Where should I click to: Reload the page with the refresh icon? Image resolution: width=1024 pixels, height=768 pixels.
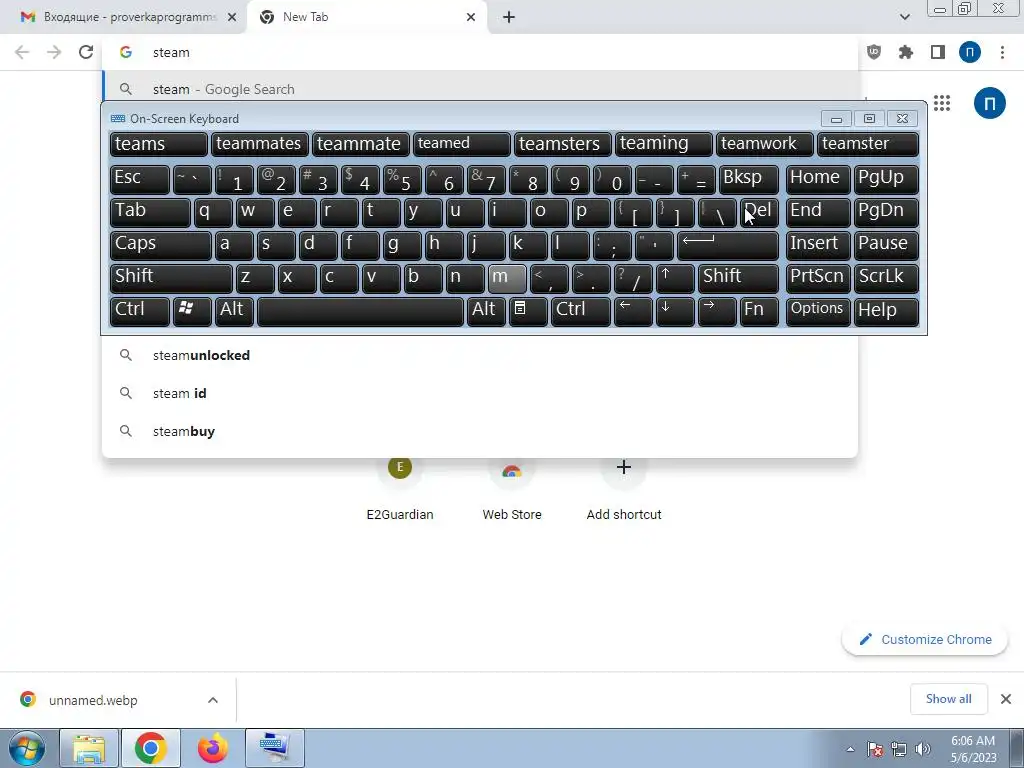(x=86, y=52)
